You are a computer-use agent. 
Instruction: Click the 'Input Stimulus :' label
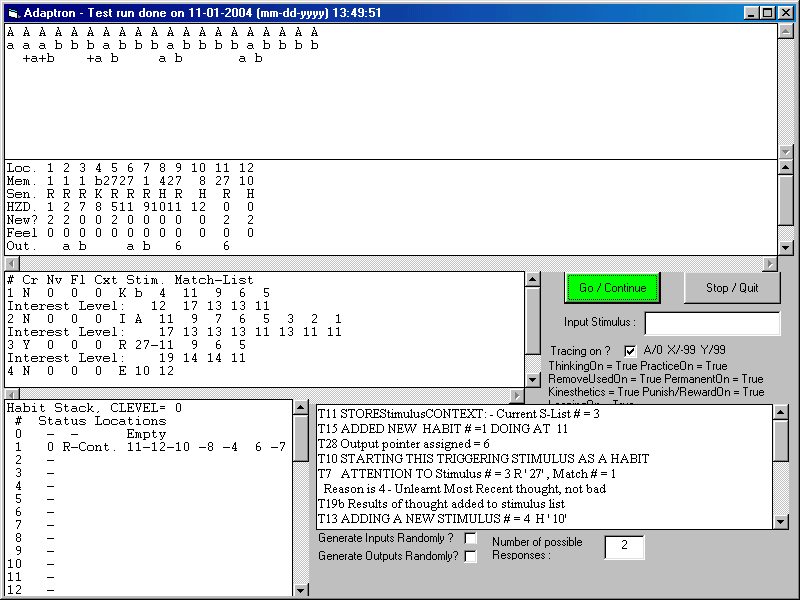point(599,322)
